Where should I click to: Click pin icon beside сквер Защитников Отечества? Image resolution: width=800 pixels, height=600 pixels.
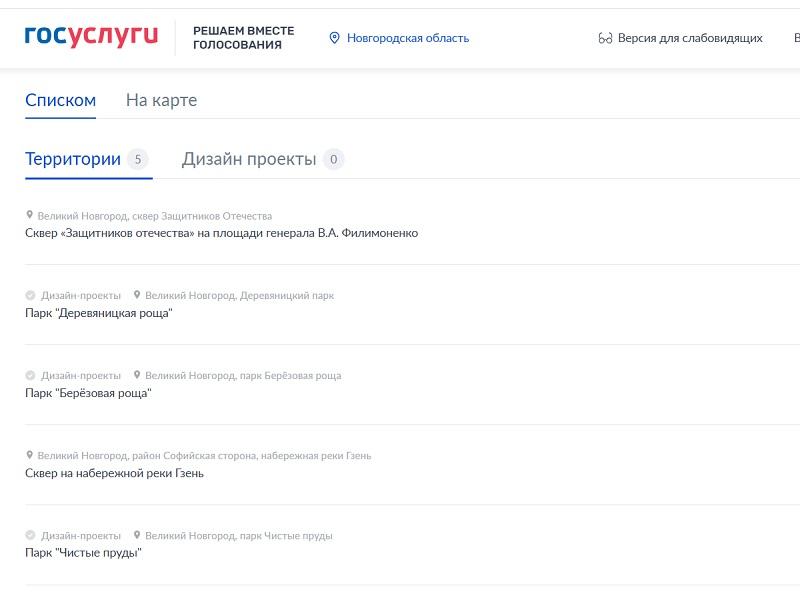[x=30, y=215]
